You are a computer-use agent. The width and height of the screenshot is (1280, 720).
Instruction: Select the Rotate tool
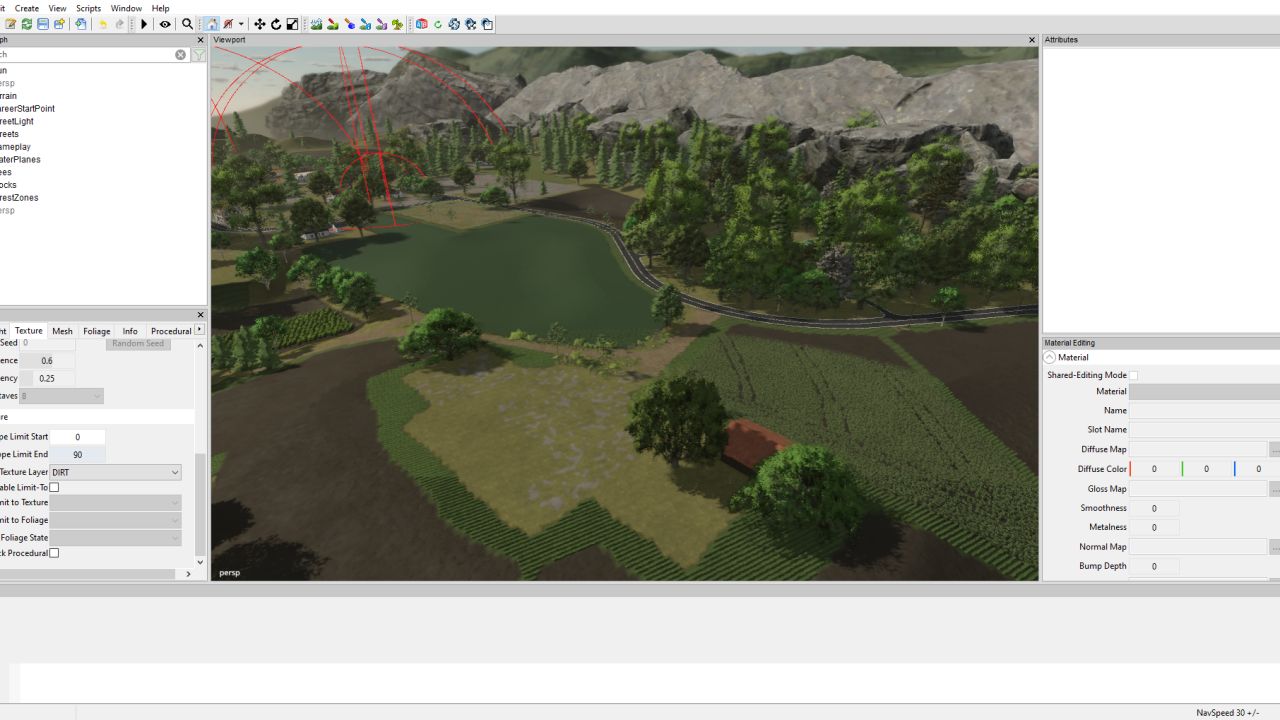click(276, 24)
